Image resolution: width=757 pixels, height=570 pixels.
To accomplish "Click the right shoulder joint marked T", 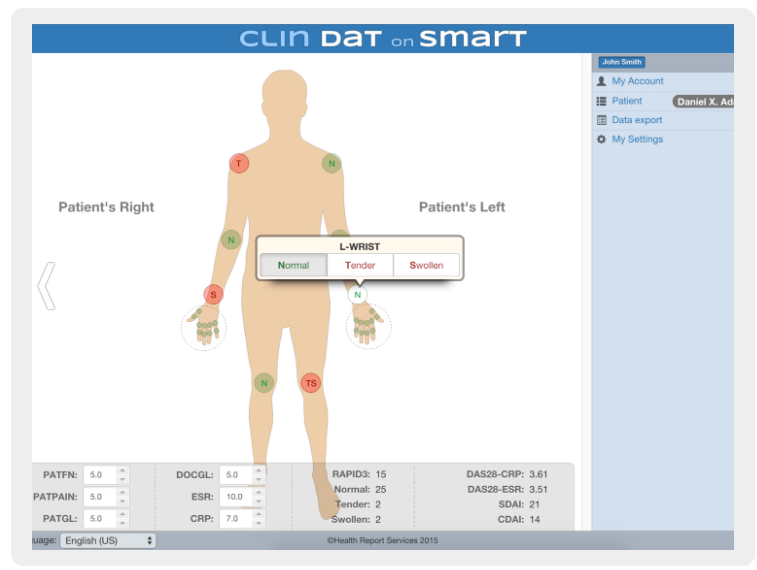I will pyautogui.click(x=238, y=163).
